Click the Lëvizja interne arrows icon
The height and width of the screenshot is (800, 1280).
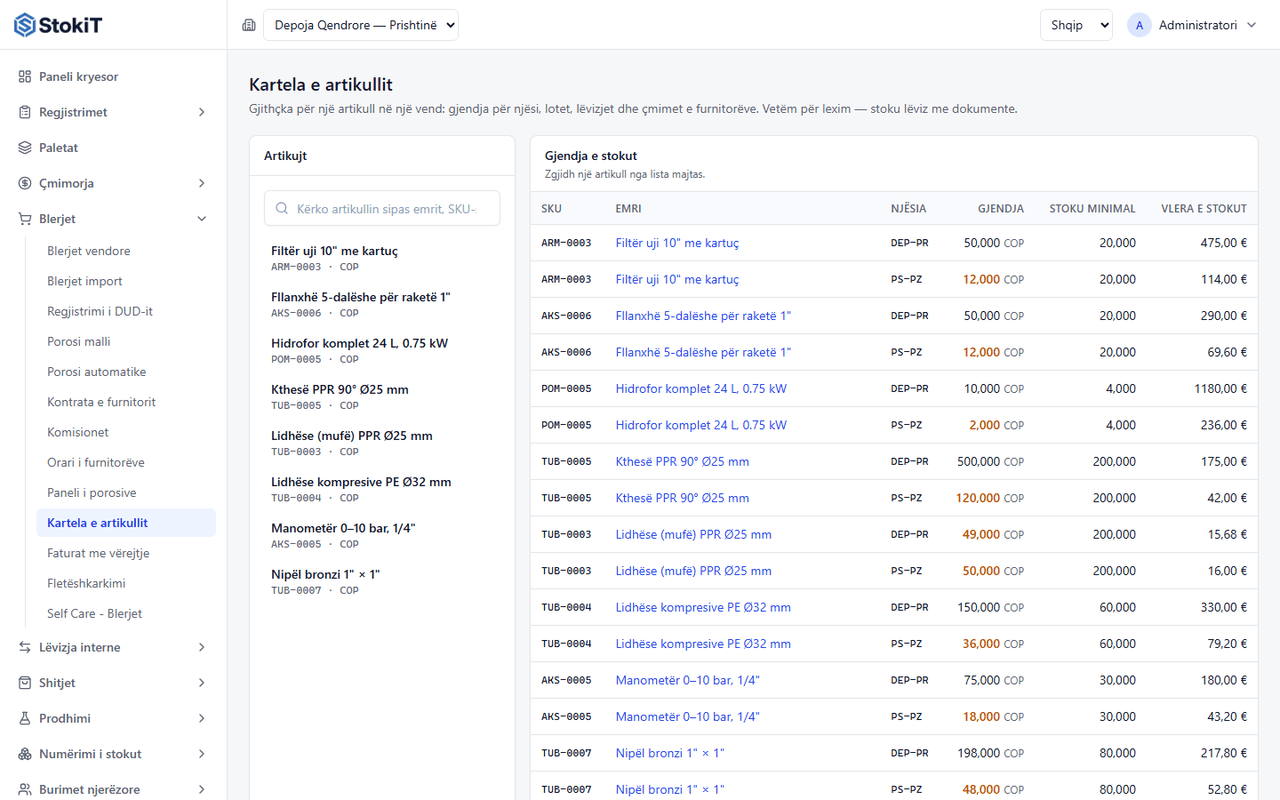point(25,648)
